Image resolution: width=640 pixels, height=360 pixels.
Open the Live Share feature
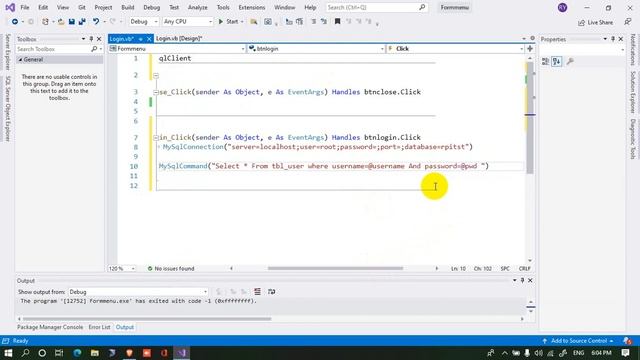point(596,22)
